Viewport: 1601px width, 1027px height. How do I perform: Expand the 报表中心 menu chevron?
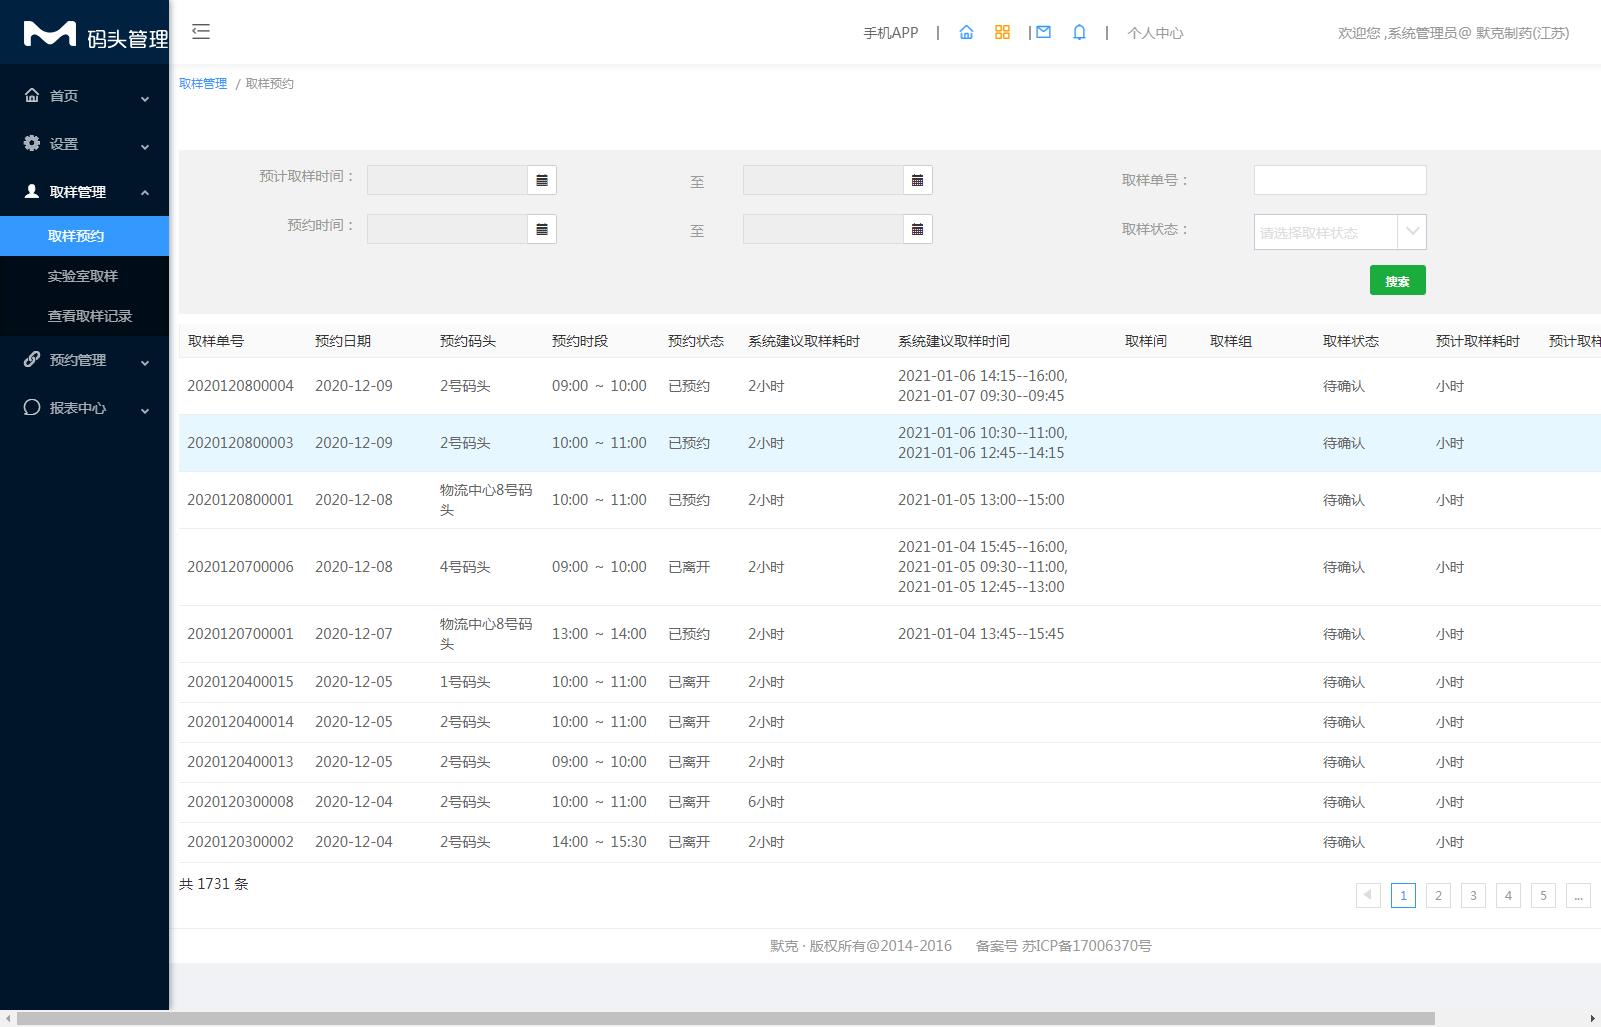click(x=145, y=410)
